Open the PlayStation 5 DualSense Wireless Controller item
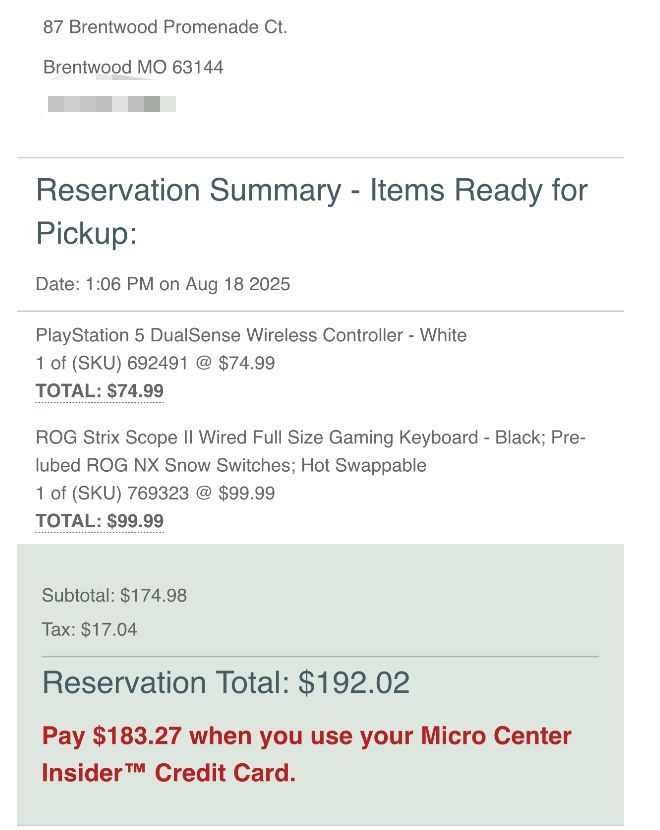 [251, 335]
